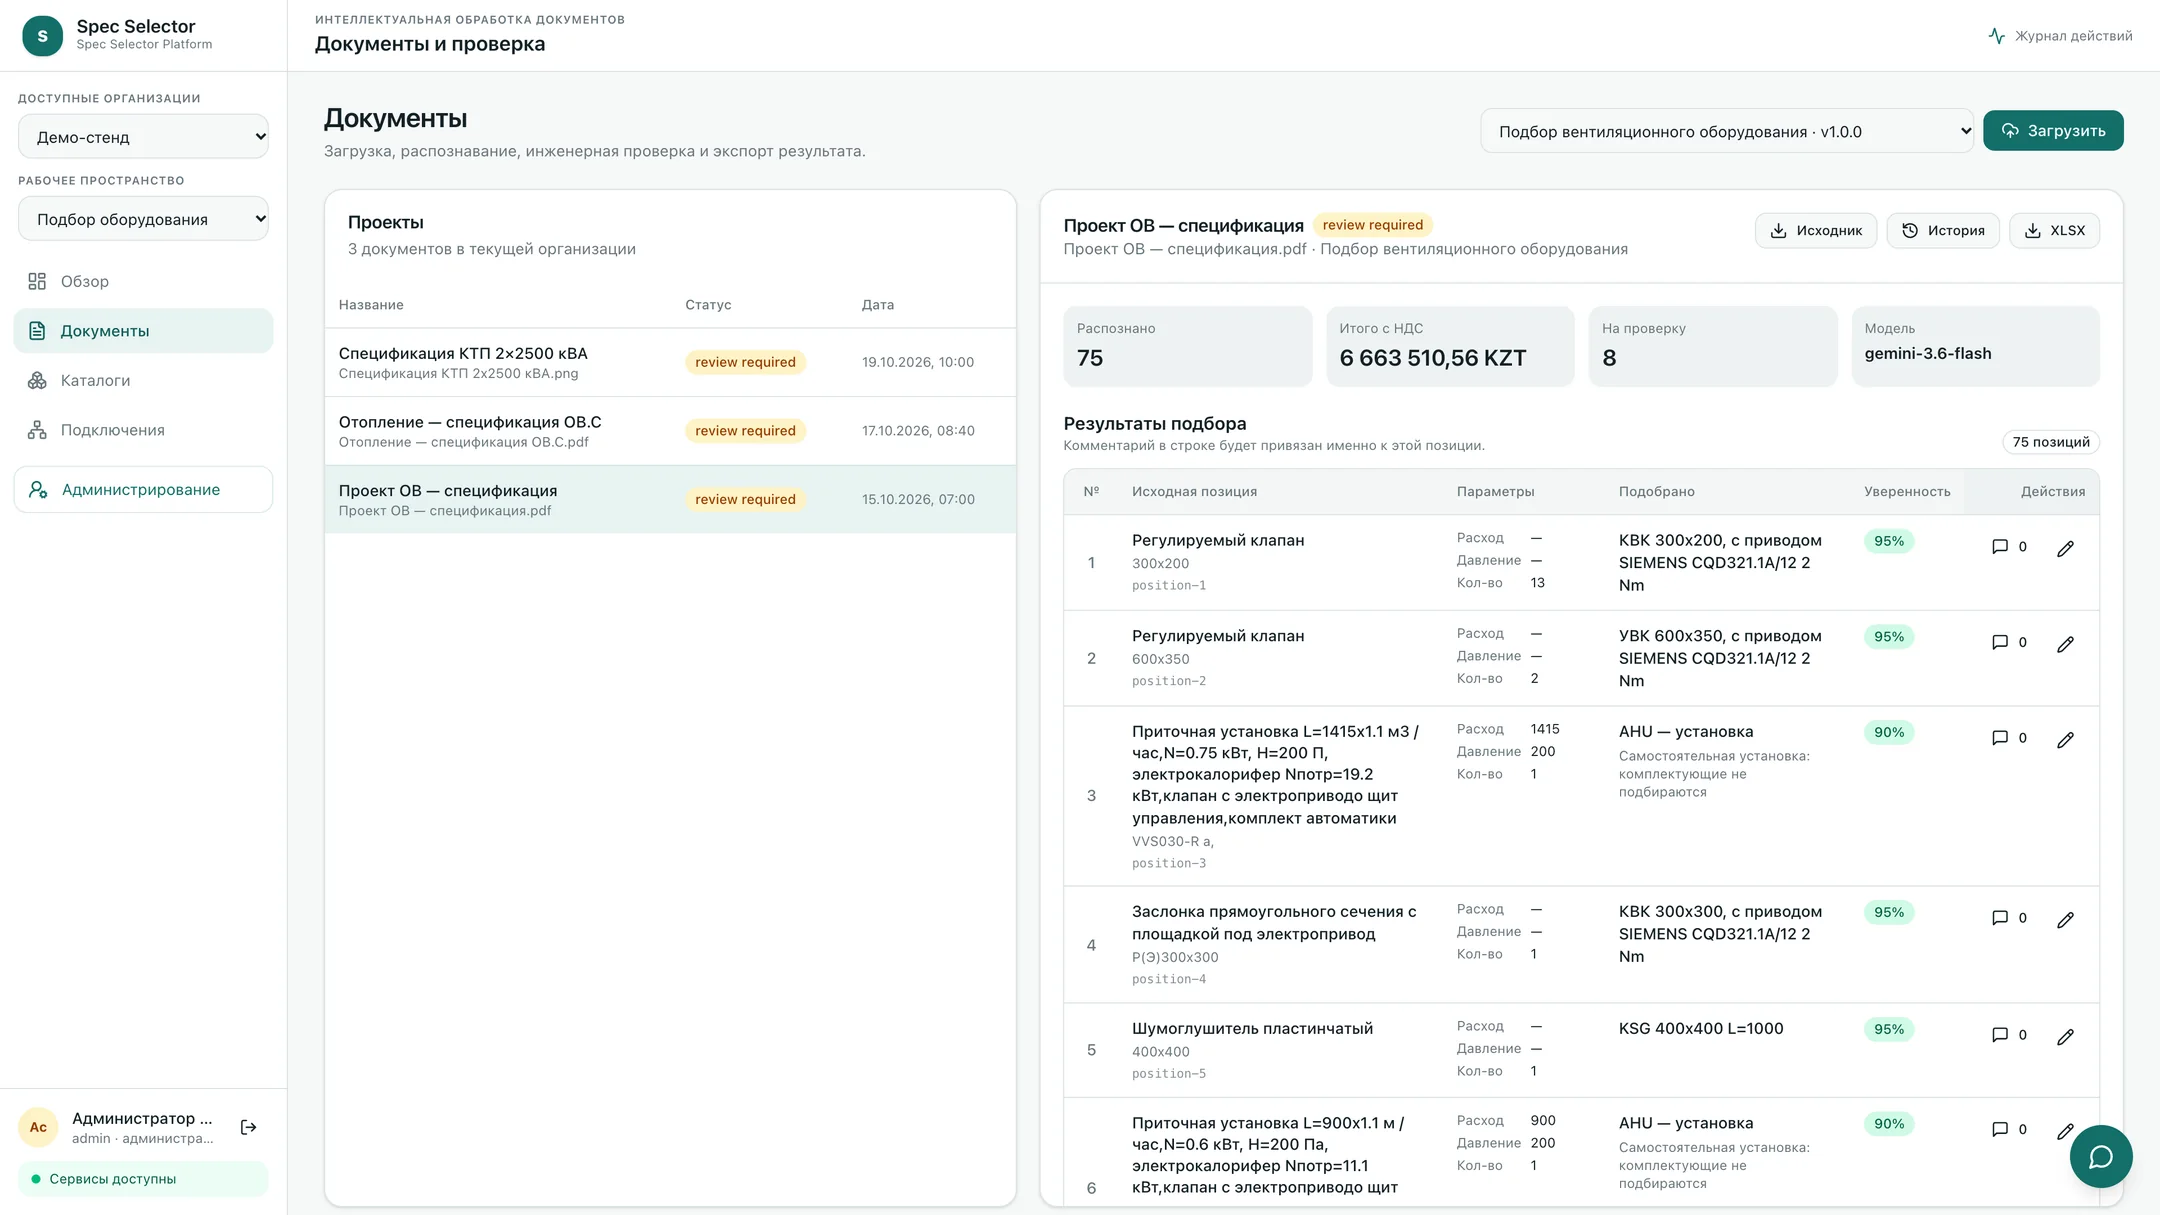Open Подключения in the sidebar

[143, 430]
